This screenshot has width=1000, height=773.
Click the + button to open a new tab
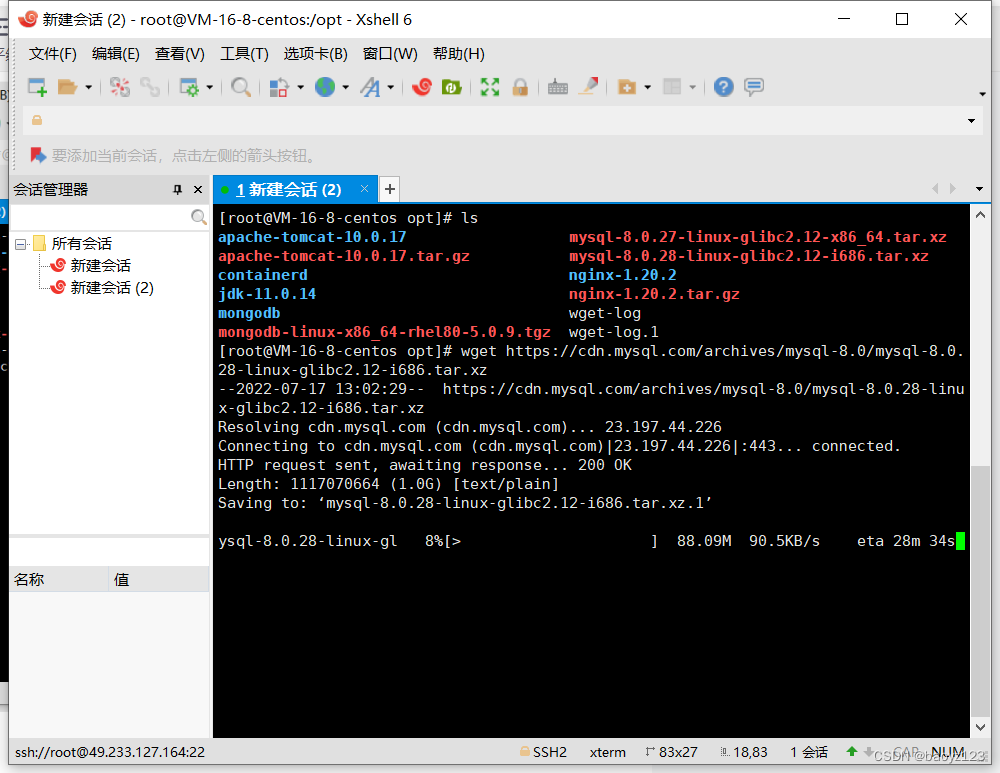click(389, 189)
